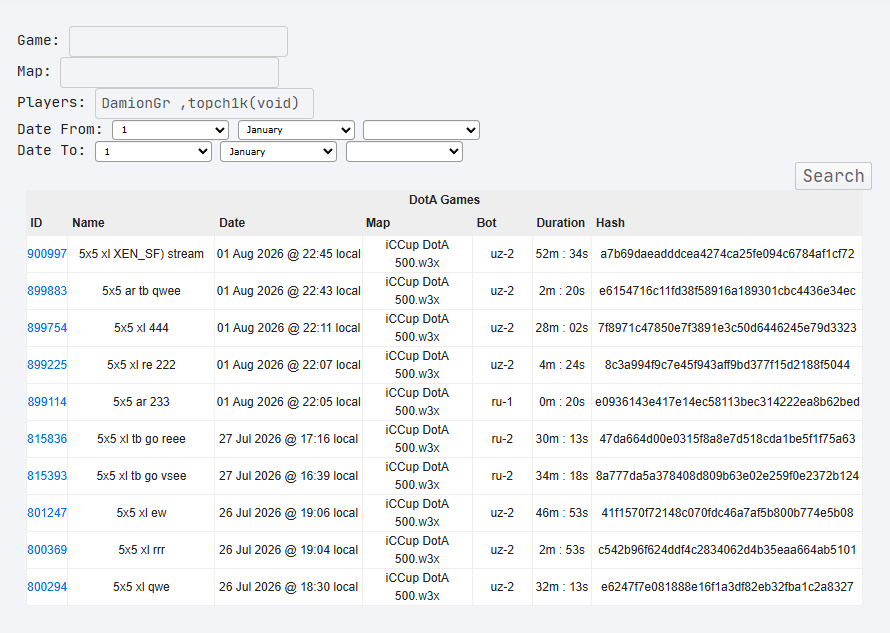Click the DotA Games table title
Viewport: 890px width, 633px height.
[444, 200]
